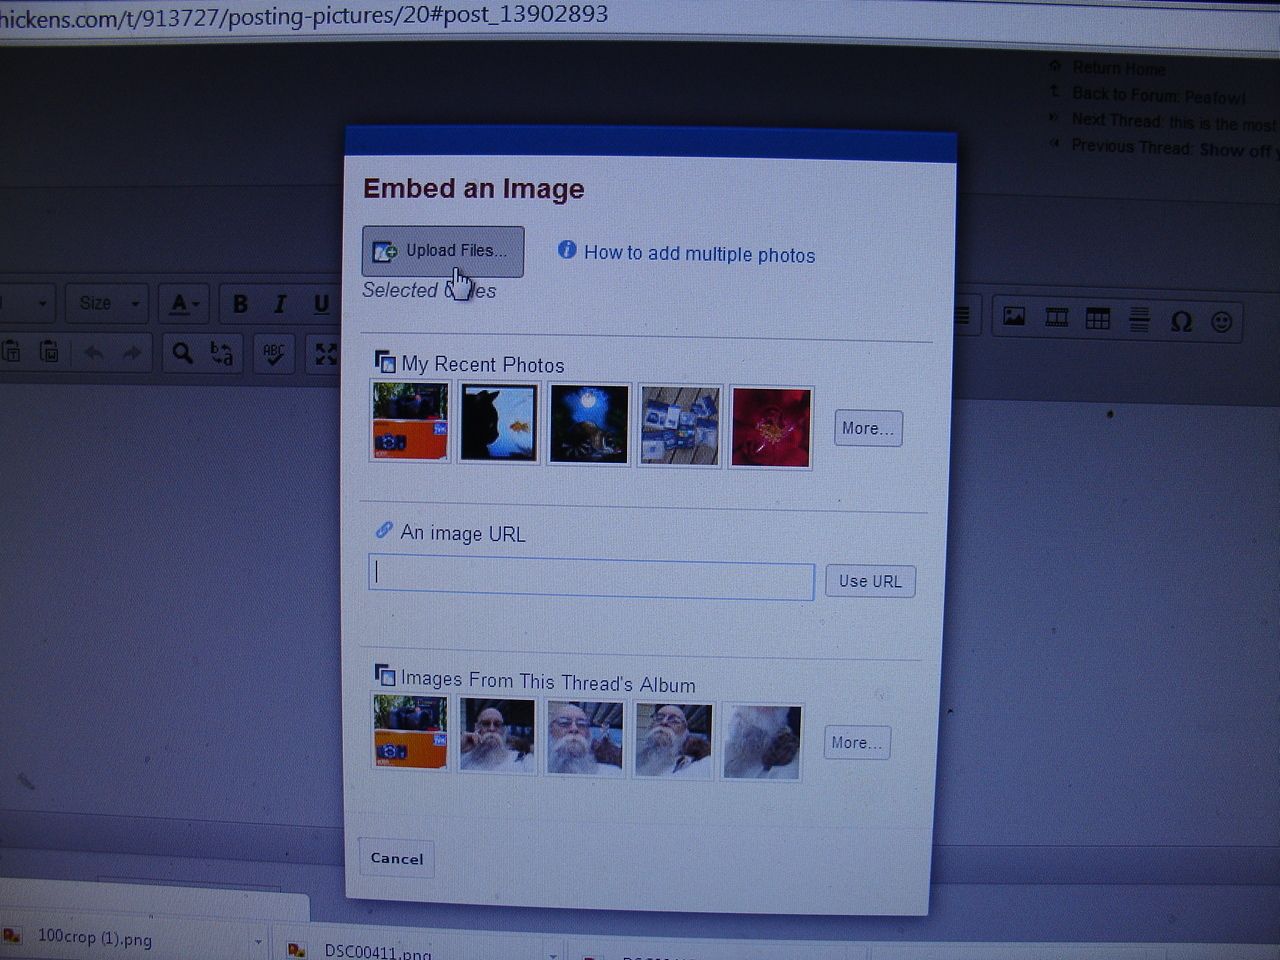Toggle underline formatting button
1280x960 pixels.
click(320, 304)
